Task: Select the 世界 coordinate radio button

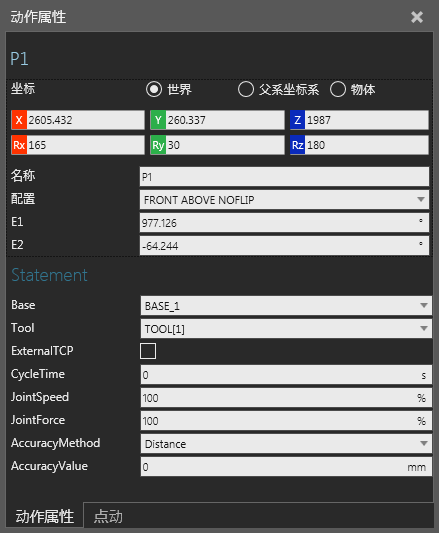Action: (x=154, y=89)
